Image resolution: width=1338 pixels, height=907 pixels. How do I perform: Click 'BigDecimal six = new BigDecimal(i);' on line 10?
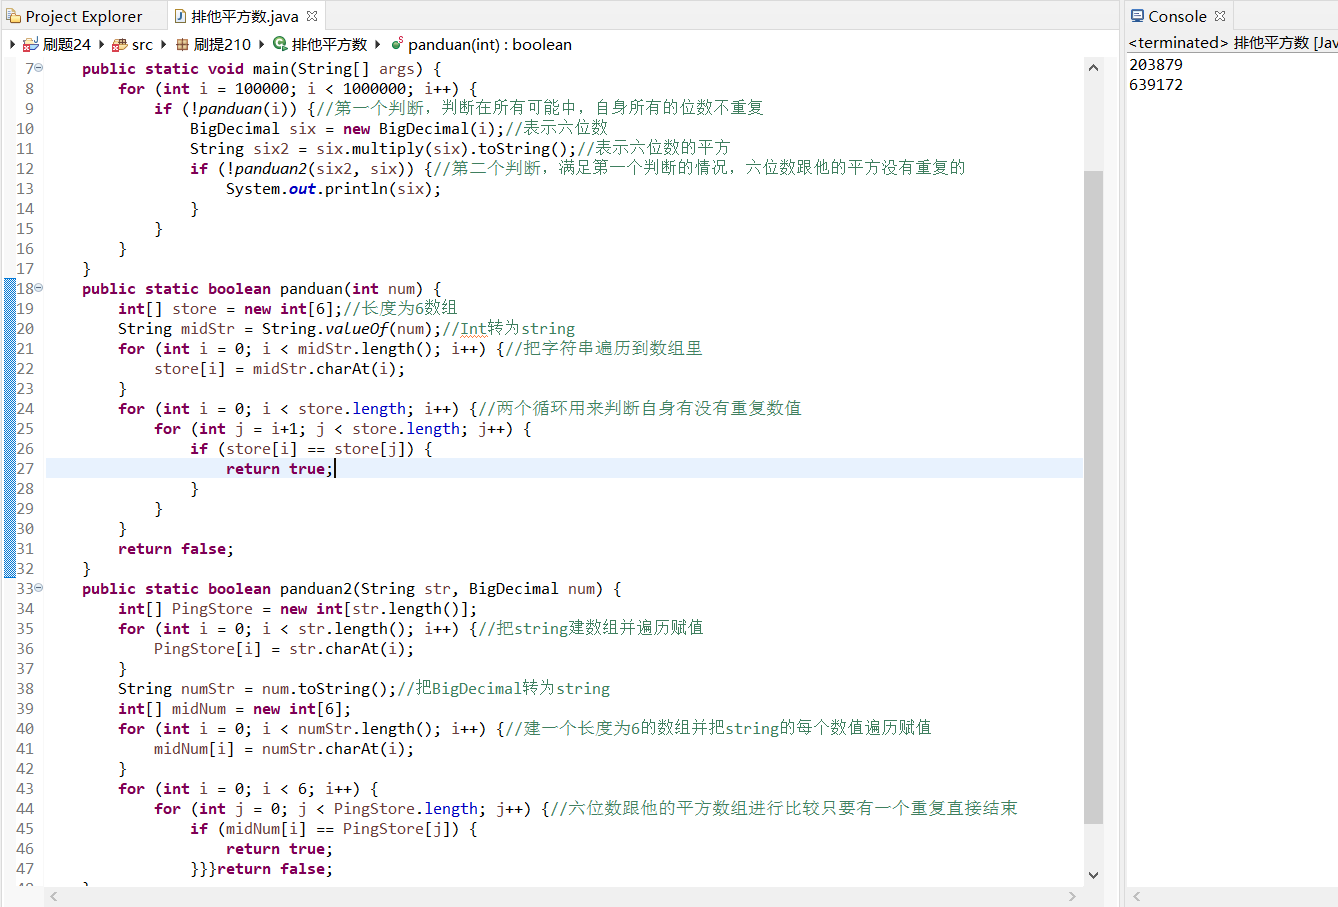click(347, 128)
